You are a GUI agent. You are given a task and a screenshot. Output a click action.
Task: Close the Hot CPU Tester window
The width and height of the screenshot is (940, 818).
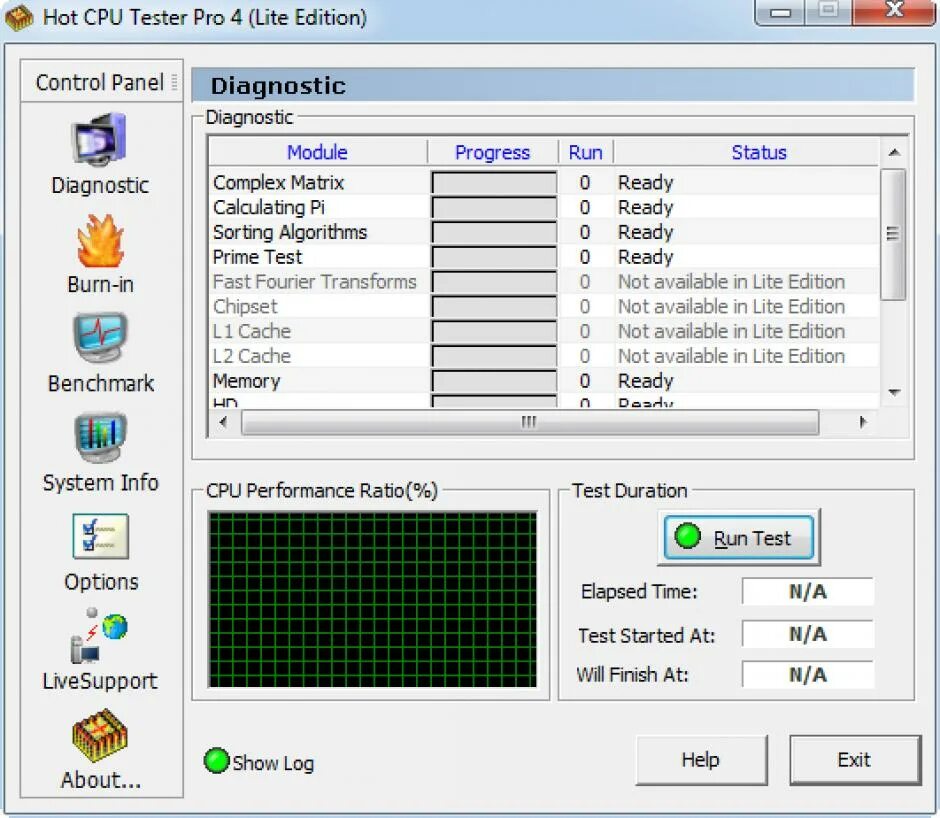click(894, 11)
